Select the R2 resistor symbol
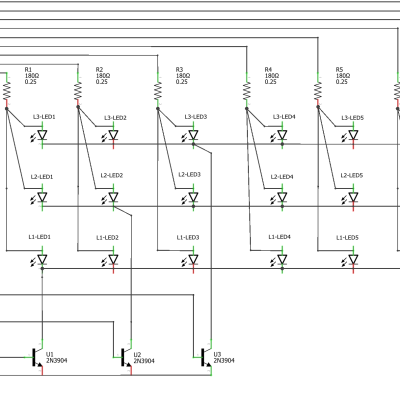Image resolution: width=400 pixels, height=400 pixels. tap(78, 91)
